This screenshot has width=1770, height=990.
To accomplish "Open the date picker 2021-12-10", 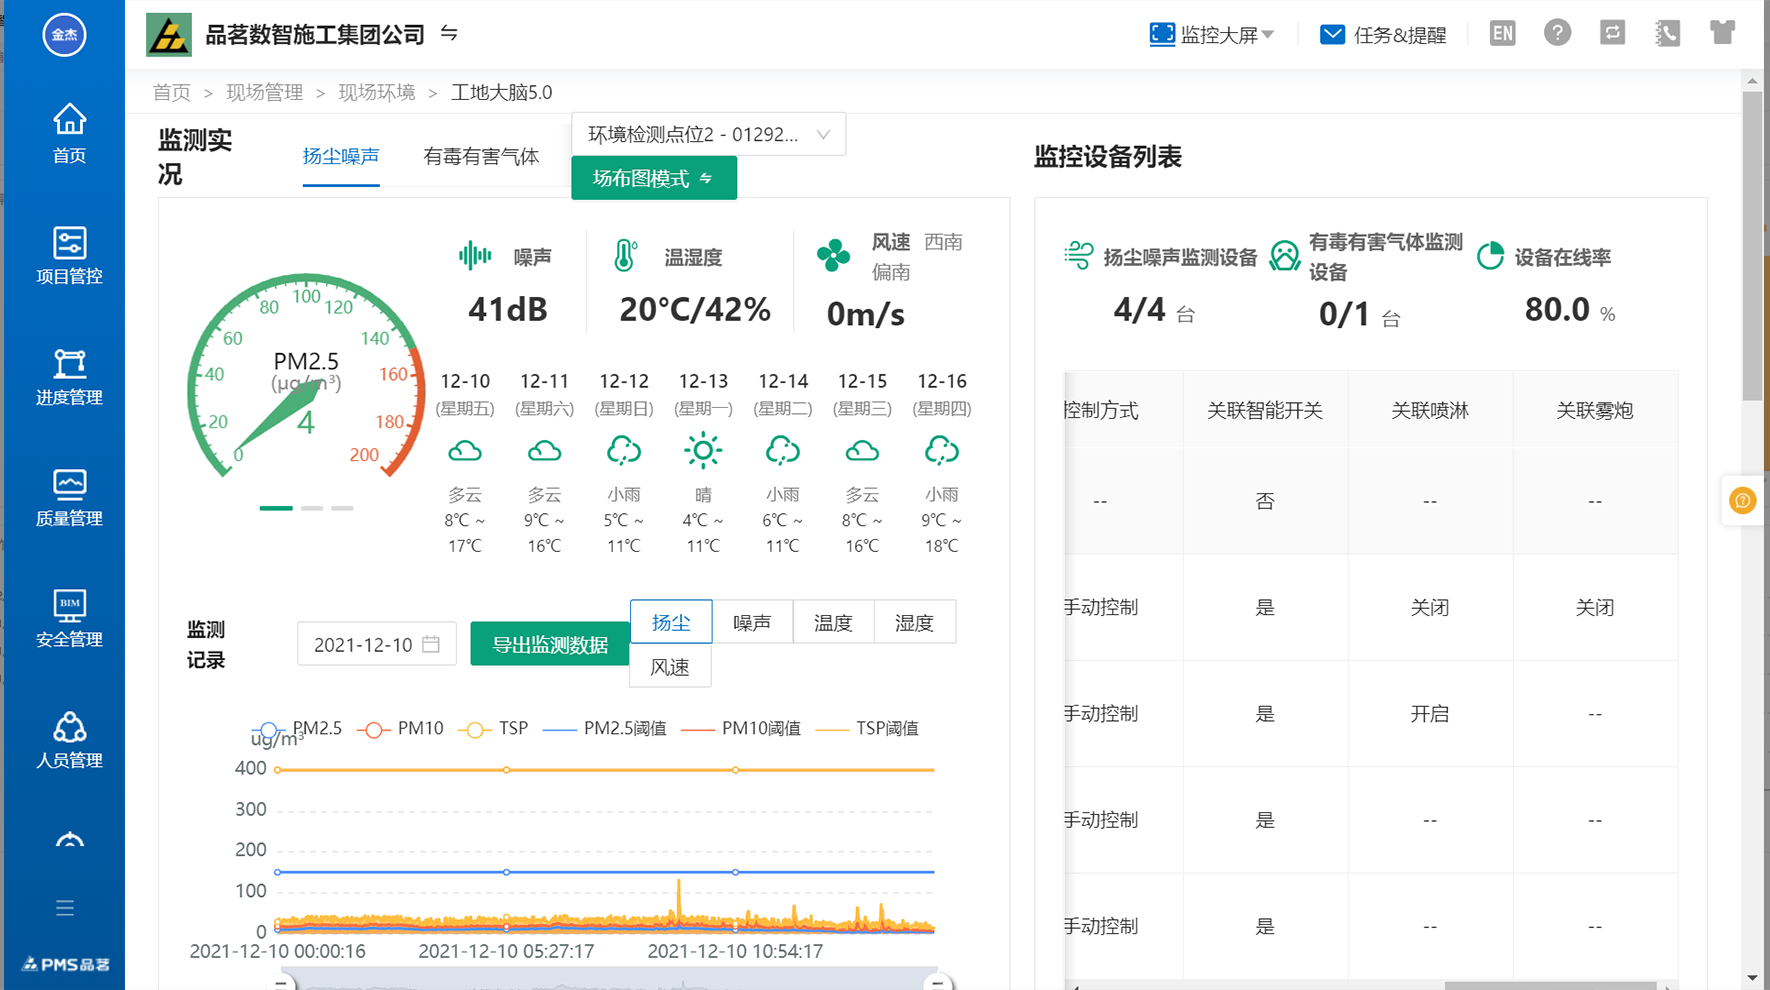I will 377,644.
